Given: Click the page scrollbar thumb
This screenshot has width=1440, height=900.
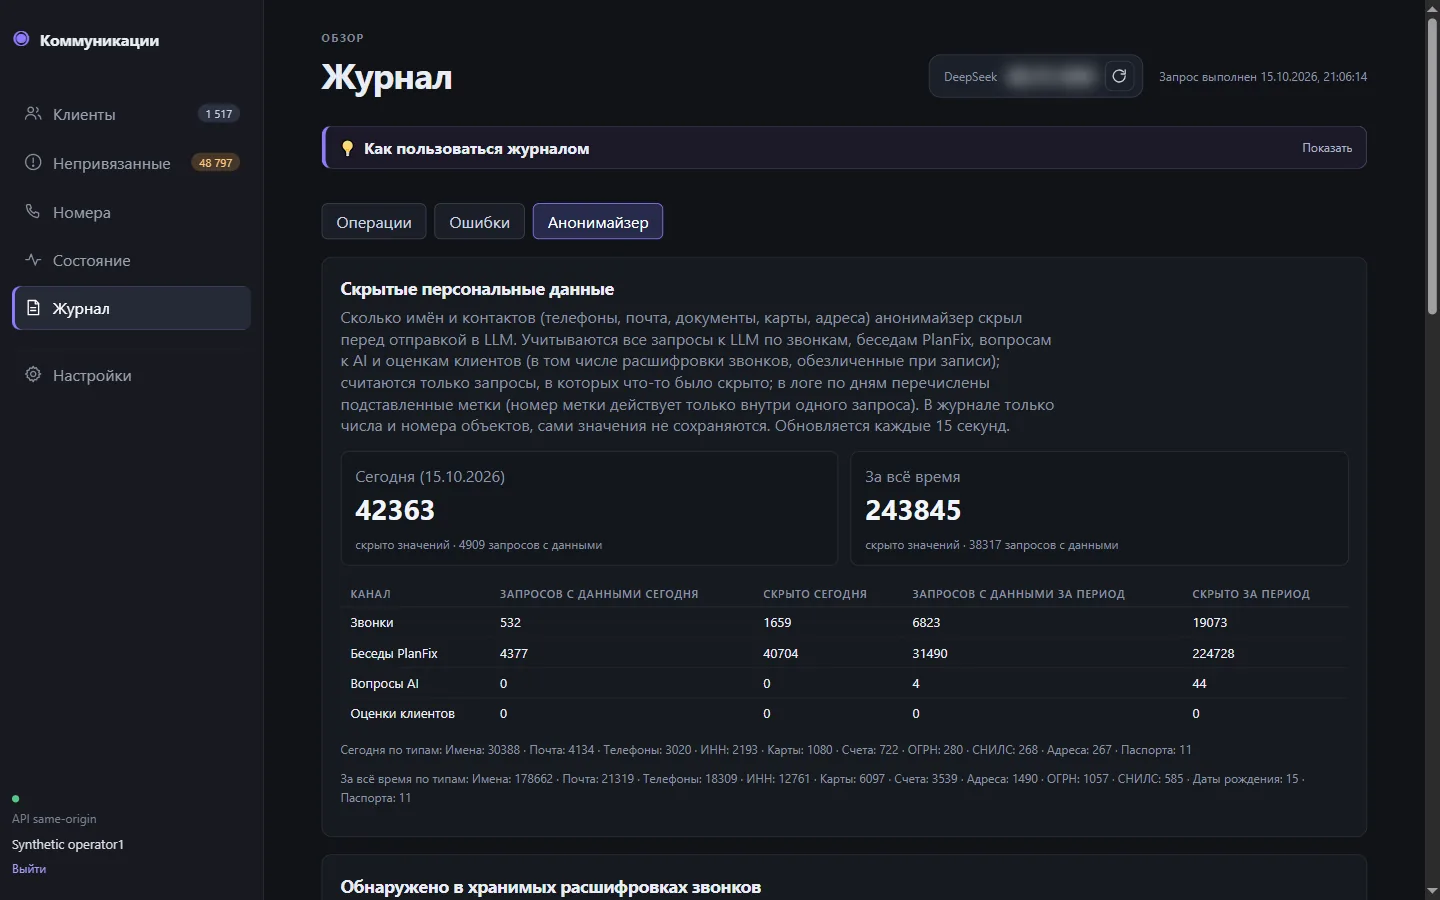Looking at the screenshot, I should coord(1432,168).
